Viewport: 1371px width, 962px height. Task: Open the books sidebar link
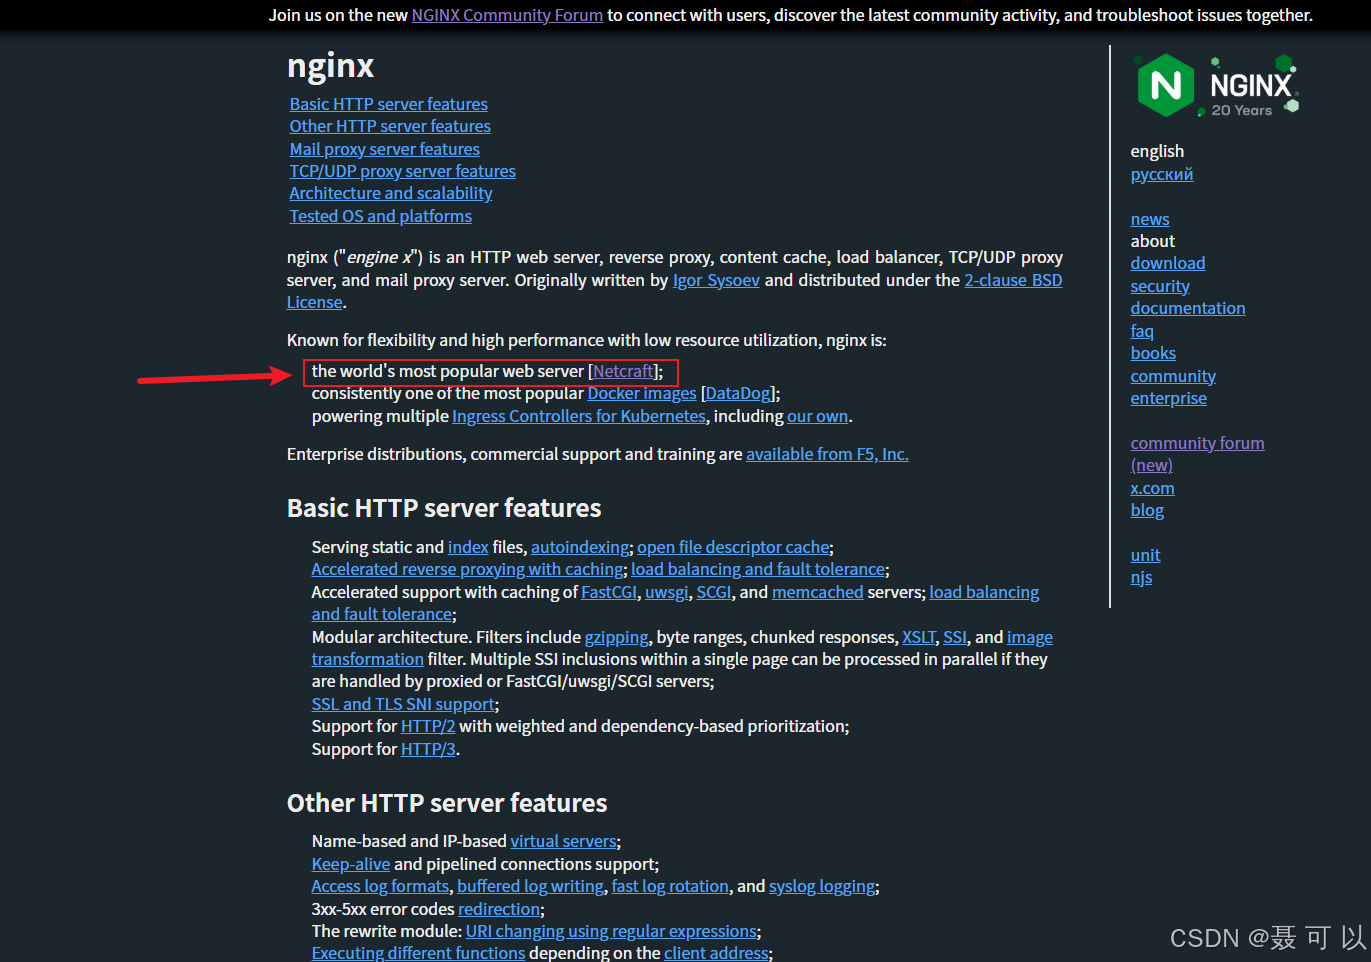1153,353
